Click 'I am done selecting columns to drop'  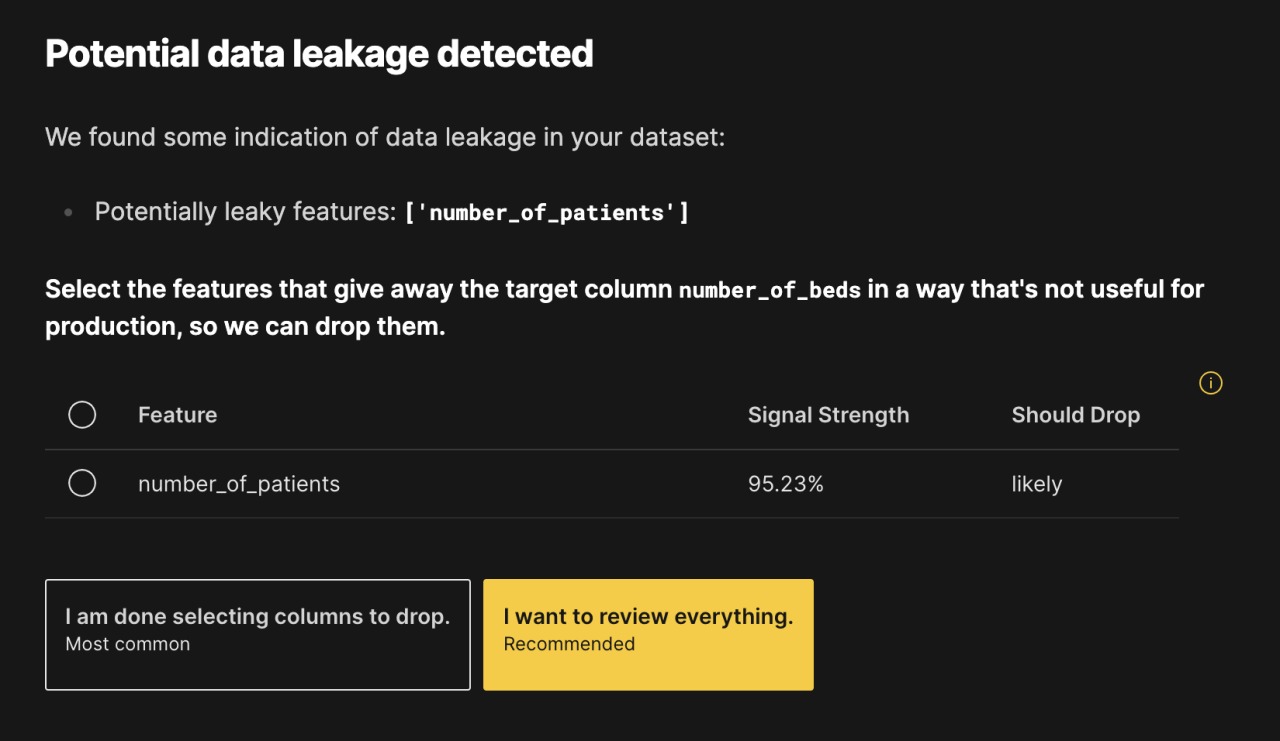pyautogui.click(x=257, y=634)
